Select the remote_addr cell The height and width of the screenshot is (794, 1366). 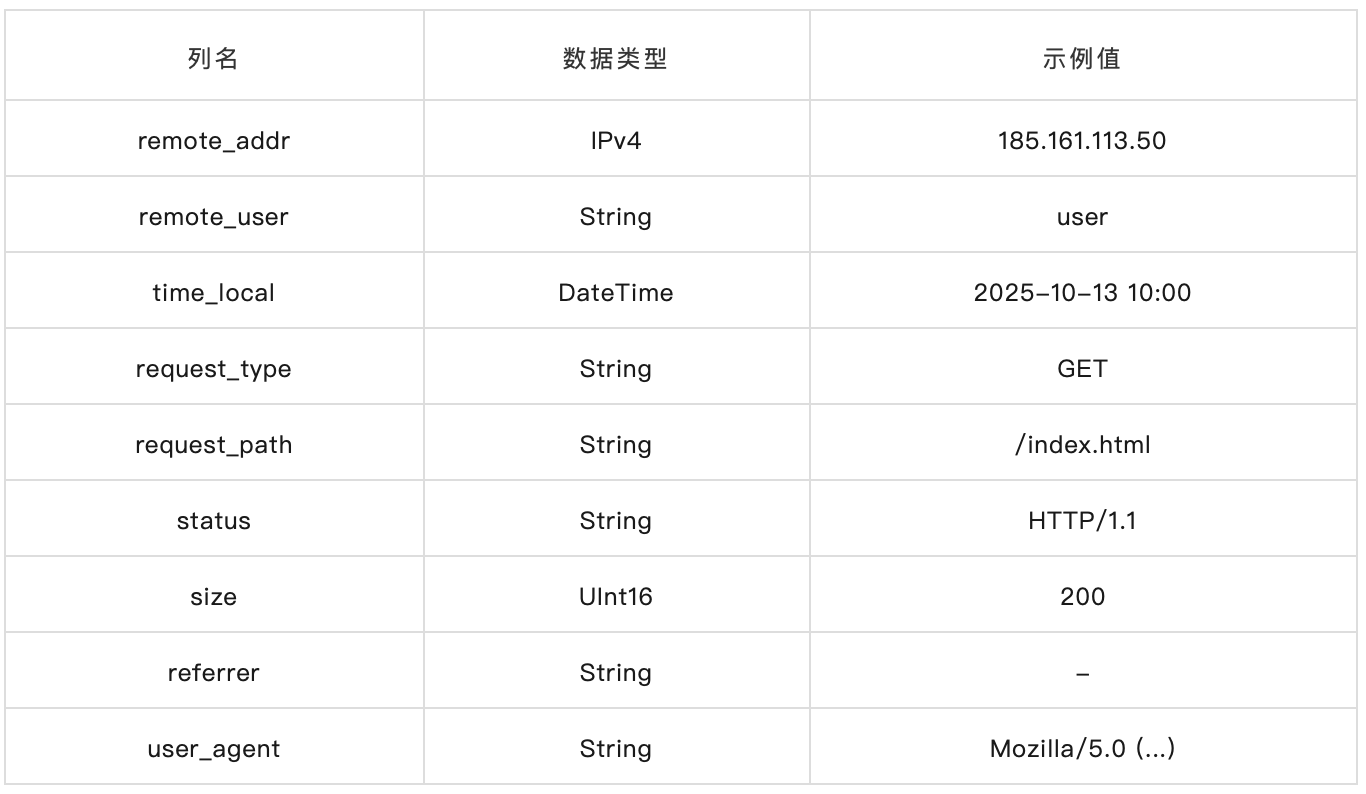click(213, 141)
